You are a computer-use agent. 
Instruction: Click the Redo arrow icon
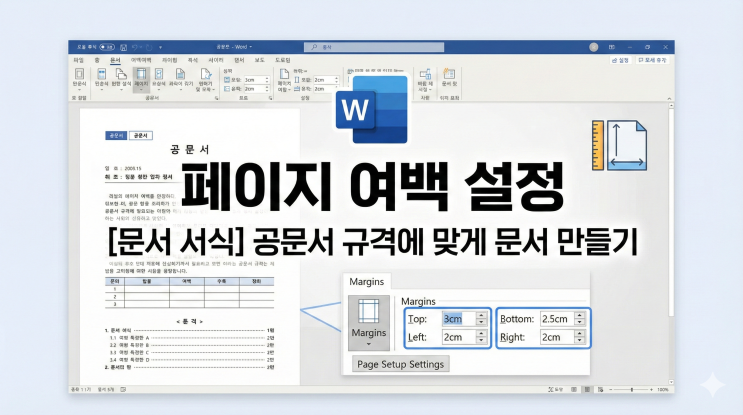pos(149,47)
